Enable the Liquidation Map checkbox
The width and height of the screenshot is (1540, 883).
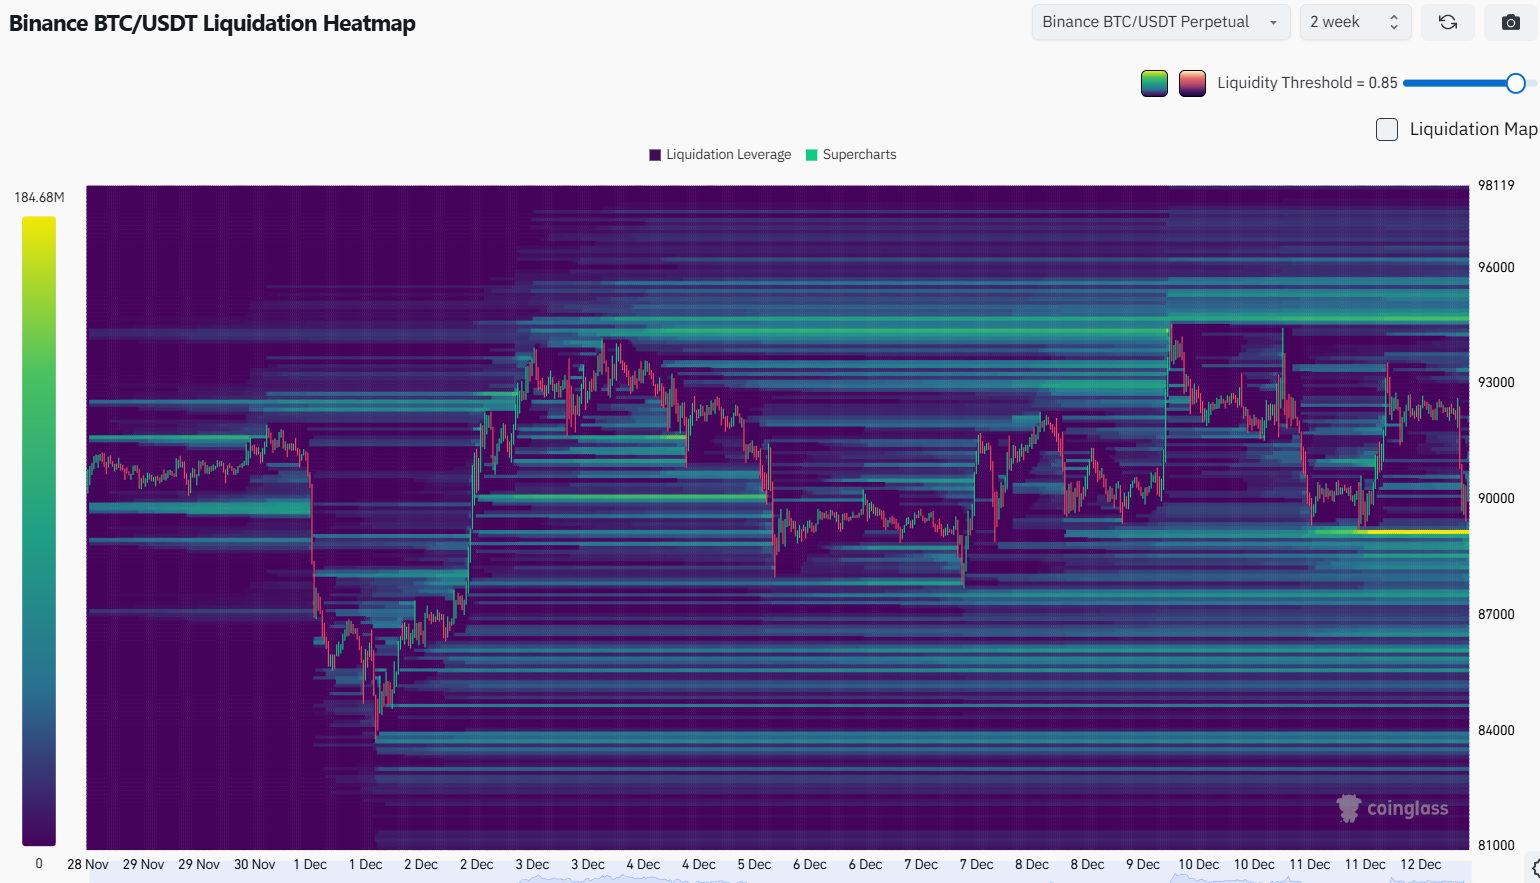[x=1387, y=129]
